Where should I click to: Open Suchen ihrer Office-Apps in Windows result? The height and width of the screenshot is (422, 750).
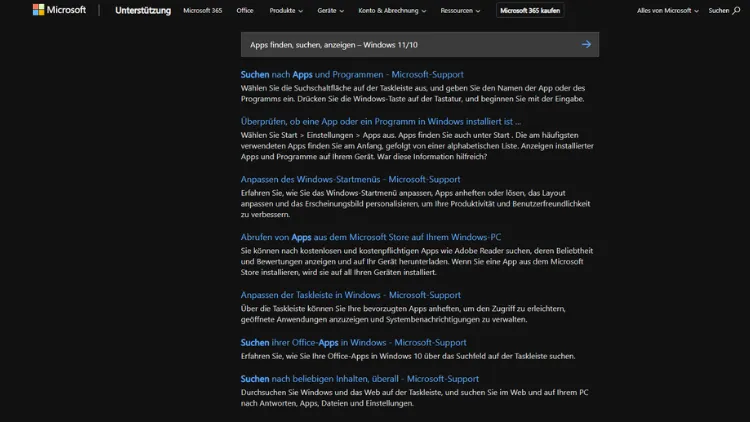tap(353, 343)
